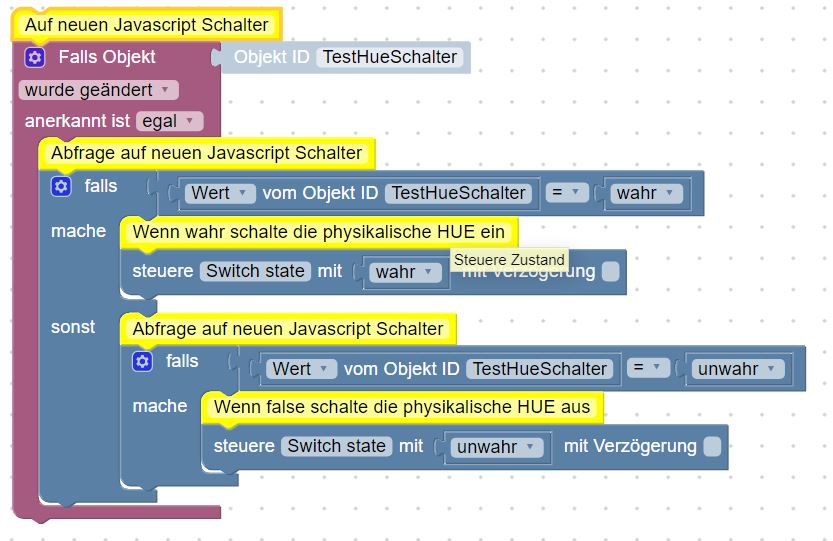Open first 'Wert' attribute dropdown

click(x=220, y=193)
